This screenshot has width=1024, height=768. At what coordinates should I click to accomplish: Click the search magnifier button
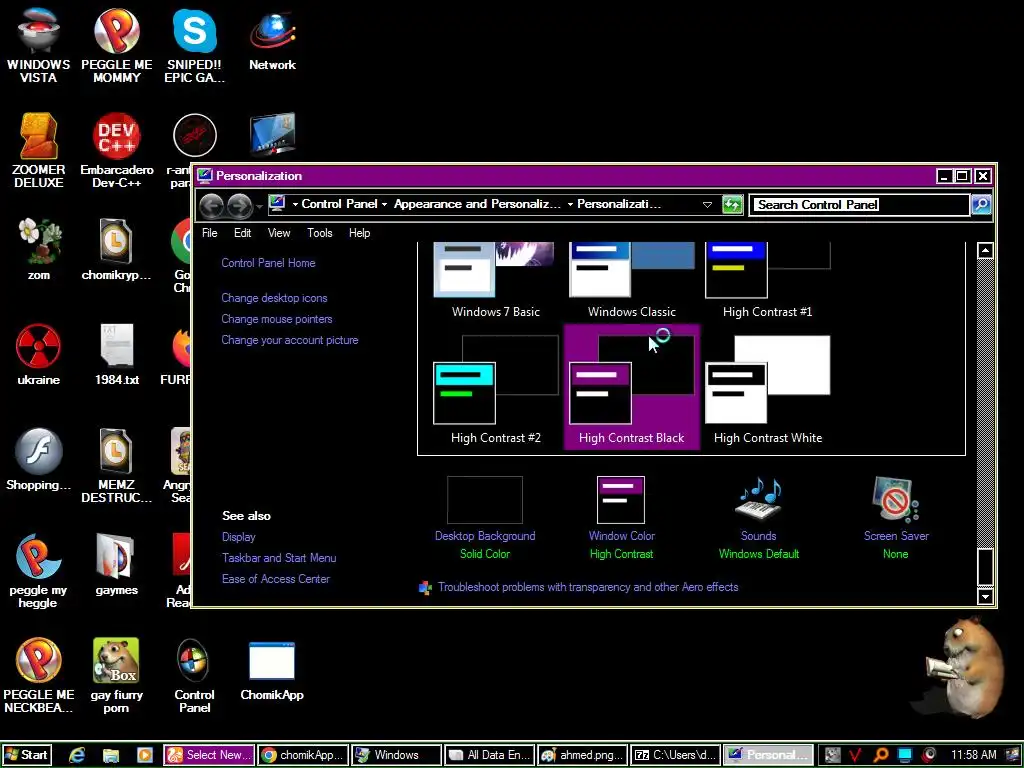coord(981,204)
